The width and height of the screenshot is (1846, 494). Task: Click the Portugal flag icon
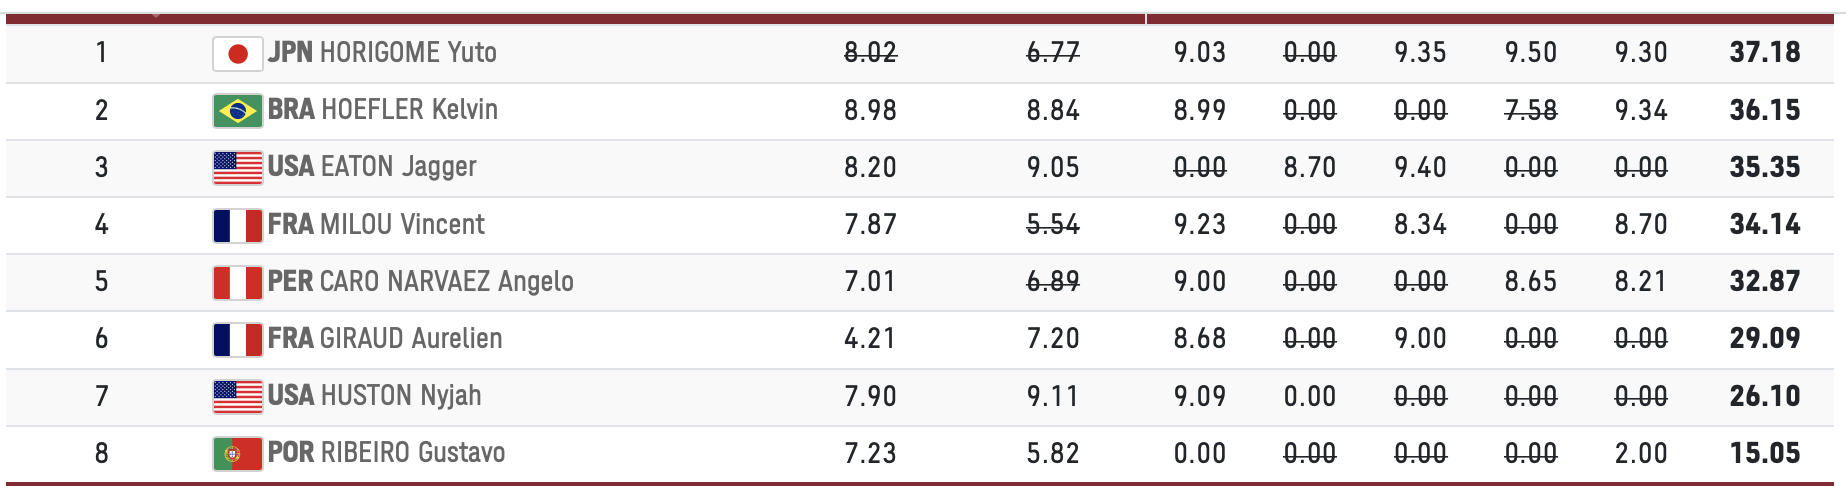click(x=237, y=453)
